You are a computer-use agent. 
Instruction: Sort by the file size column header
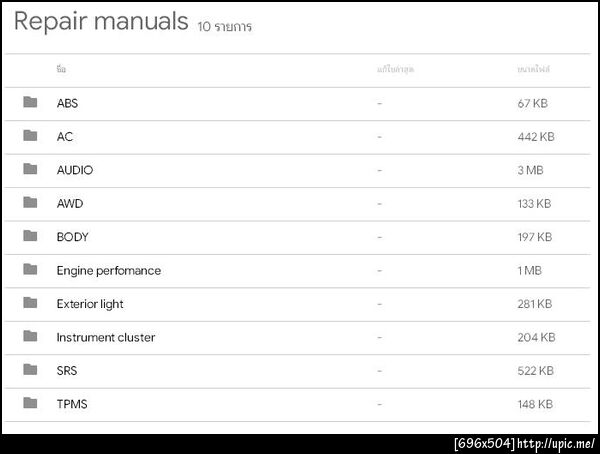(x=532, y=69)
